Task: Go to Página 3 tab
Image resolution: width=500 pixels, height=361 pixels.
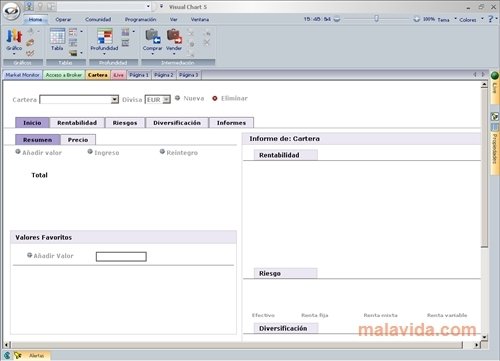Action: point(189,75)
